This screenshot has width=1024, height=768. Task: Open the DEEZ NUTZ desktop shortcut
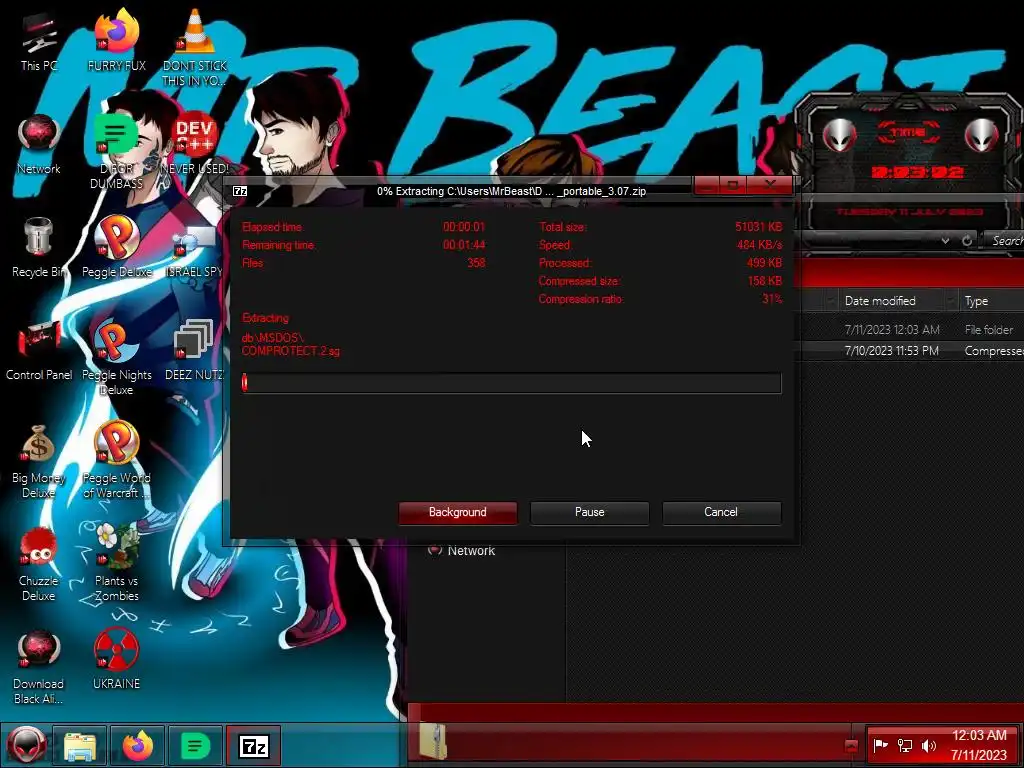click(x=195, y=350)
